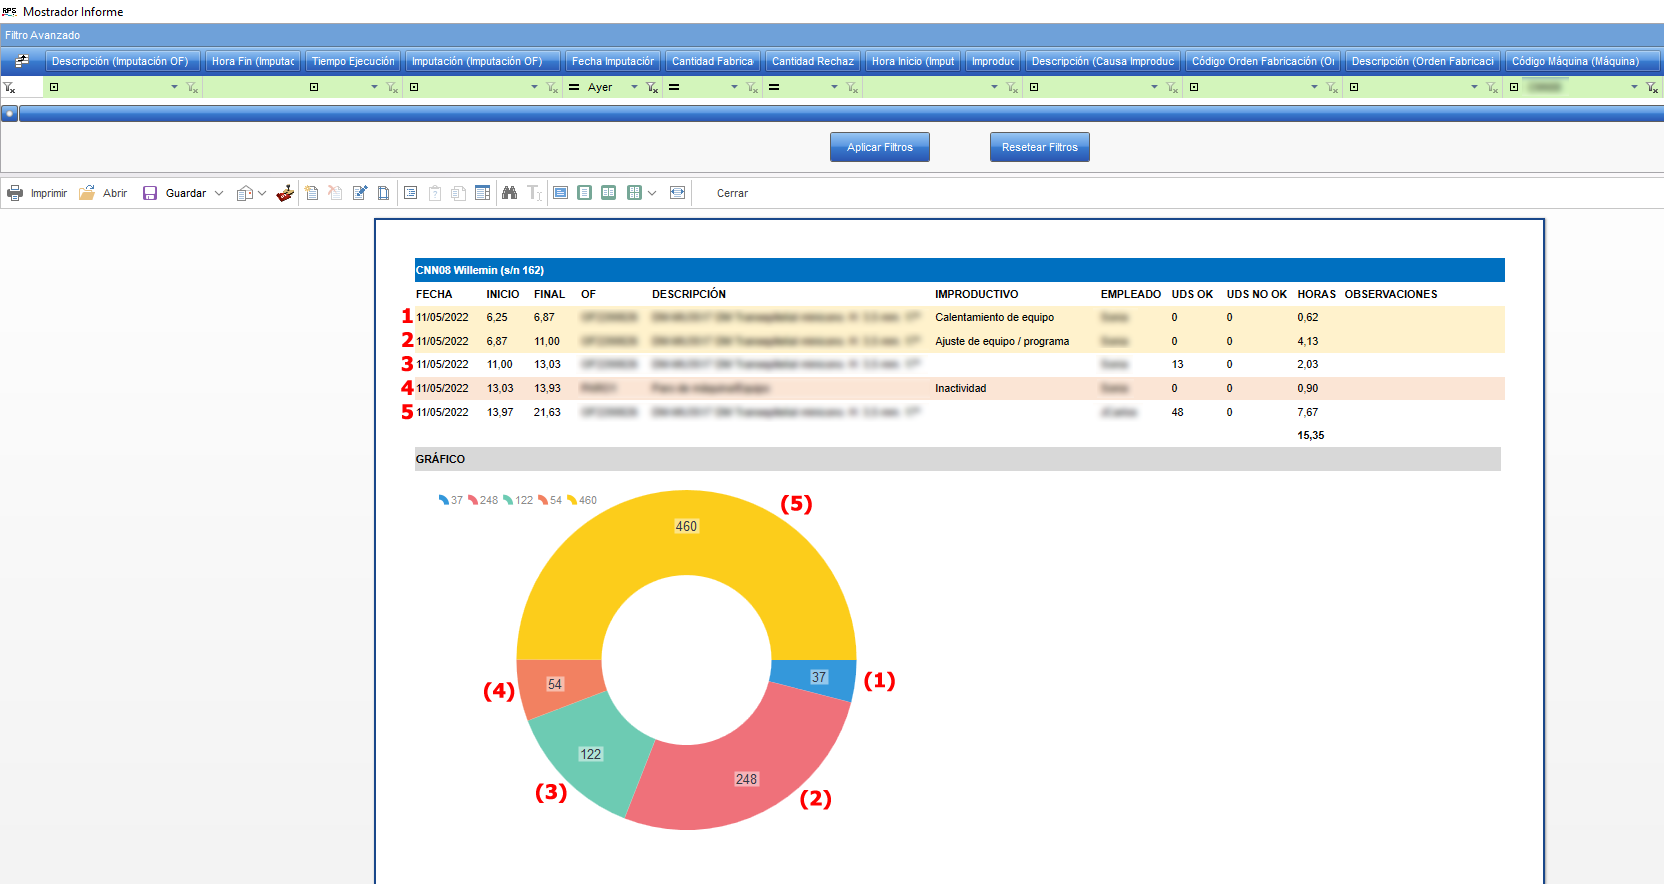Click the Fecha Imputación column header
1664x884 pixels.
coord(613,61)
